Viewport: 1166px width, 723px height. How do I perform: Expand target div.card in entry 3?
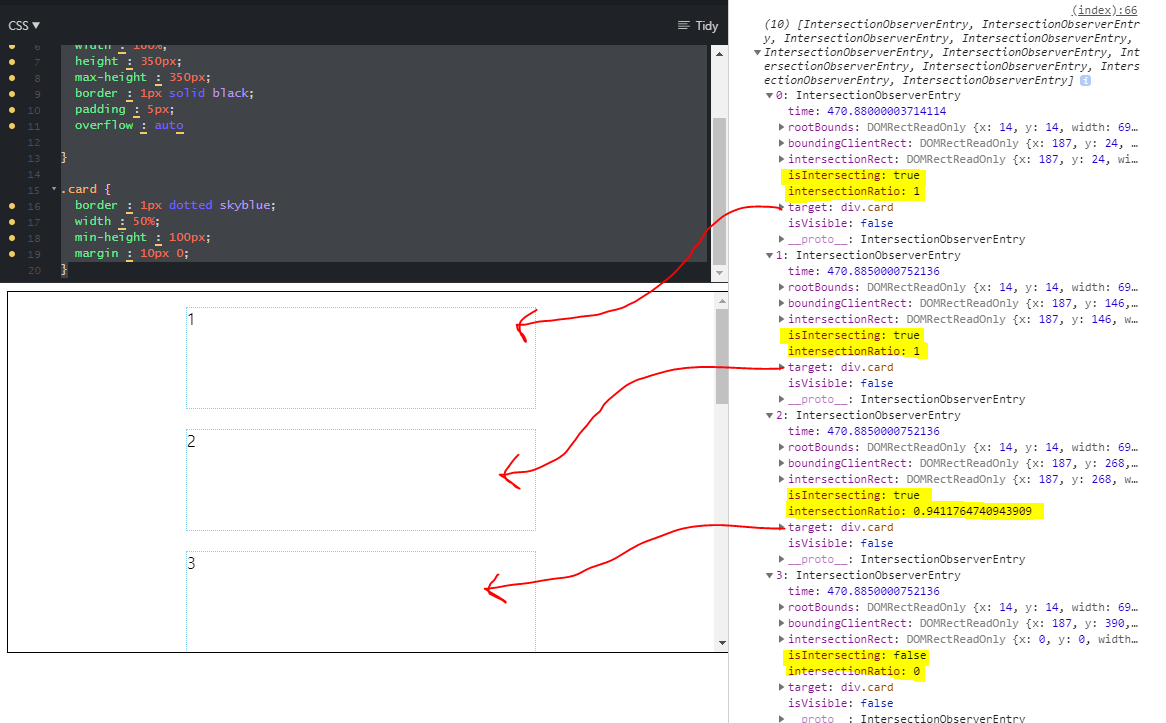[x=782, y=687]
